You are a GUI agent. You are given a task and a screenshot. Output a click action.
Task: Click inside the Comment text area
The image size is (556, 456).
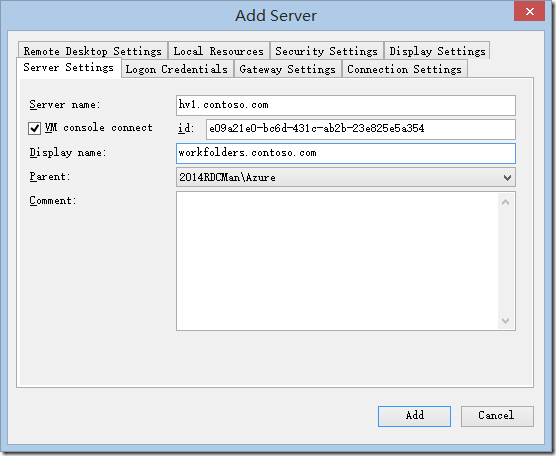point(337,261)
